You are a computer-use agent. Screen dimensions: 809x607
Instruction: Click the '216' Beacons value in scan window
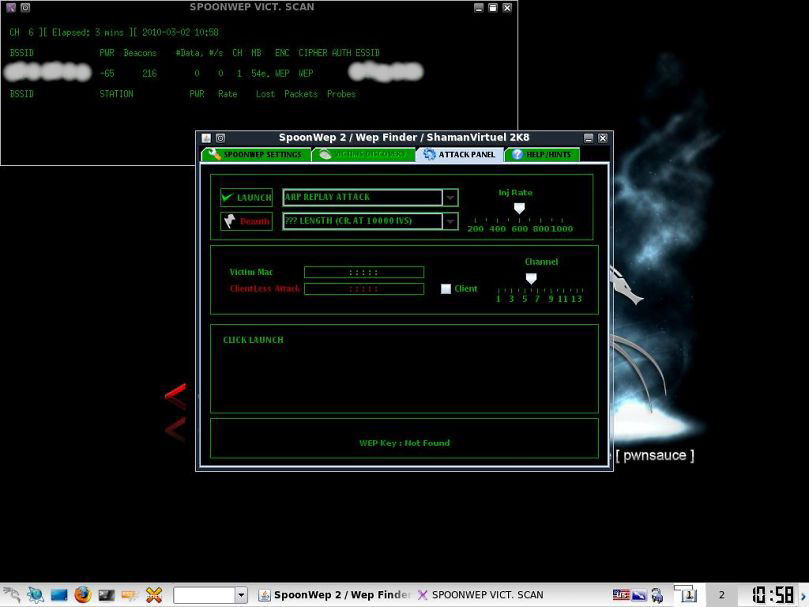[x=150, y=73]
